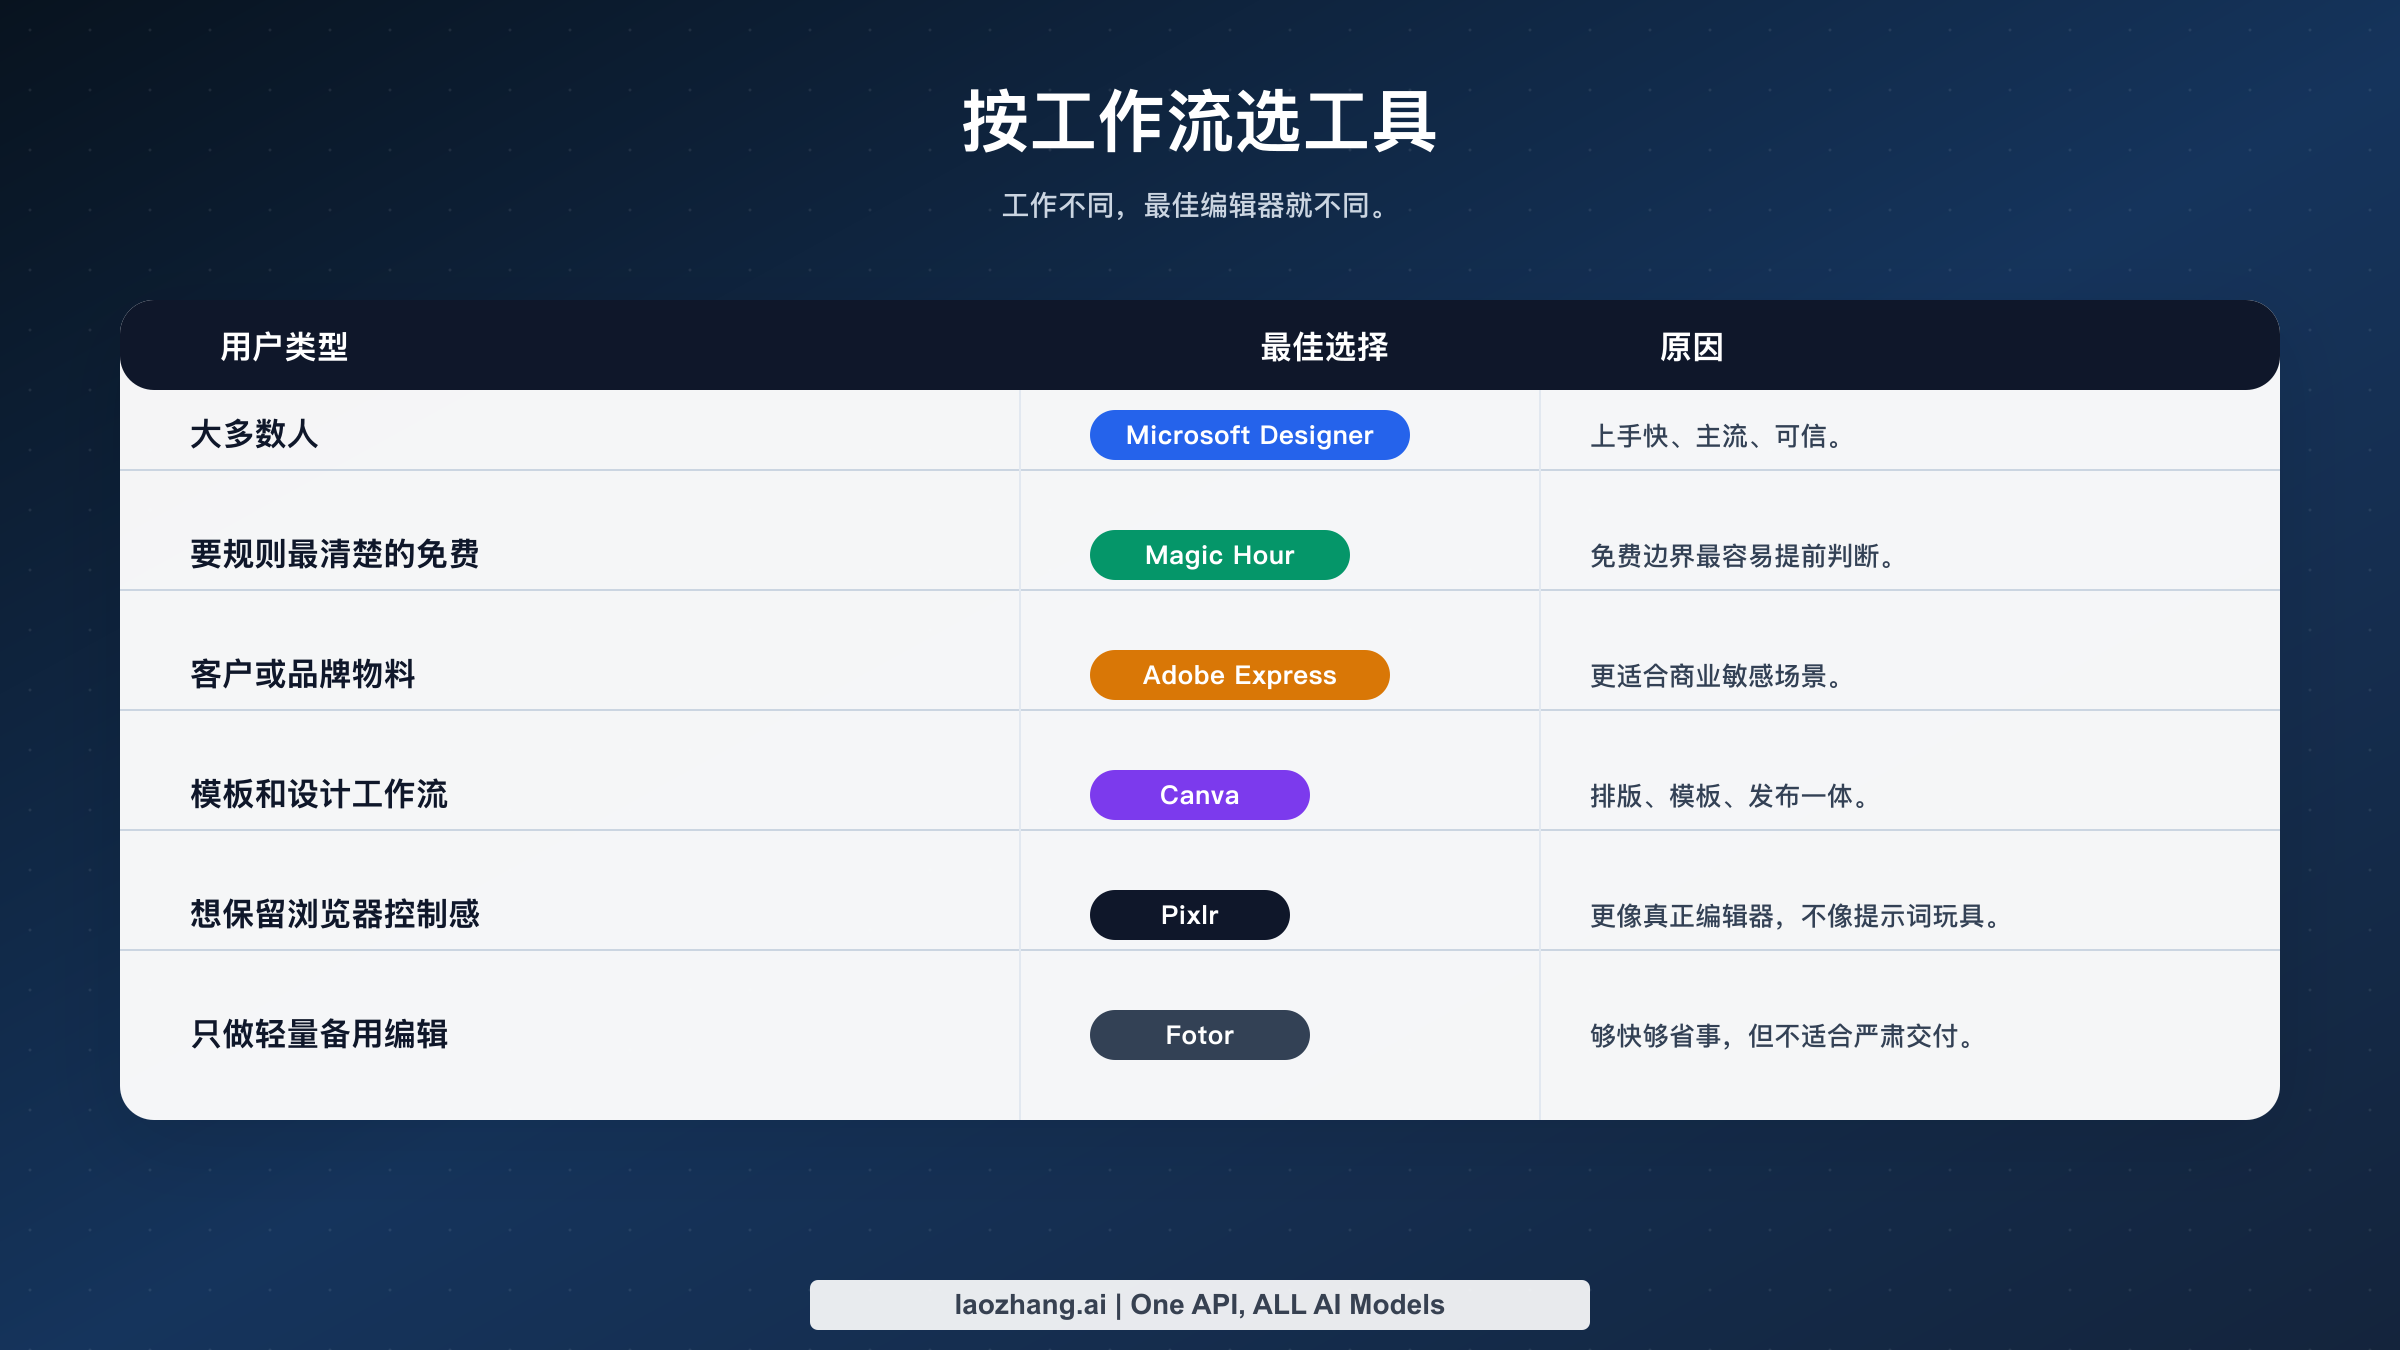Click the 按工作流选工具 title
This screenshot has height=1350, width=2400.
pos(1199,122)
